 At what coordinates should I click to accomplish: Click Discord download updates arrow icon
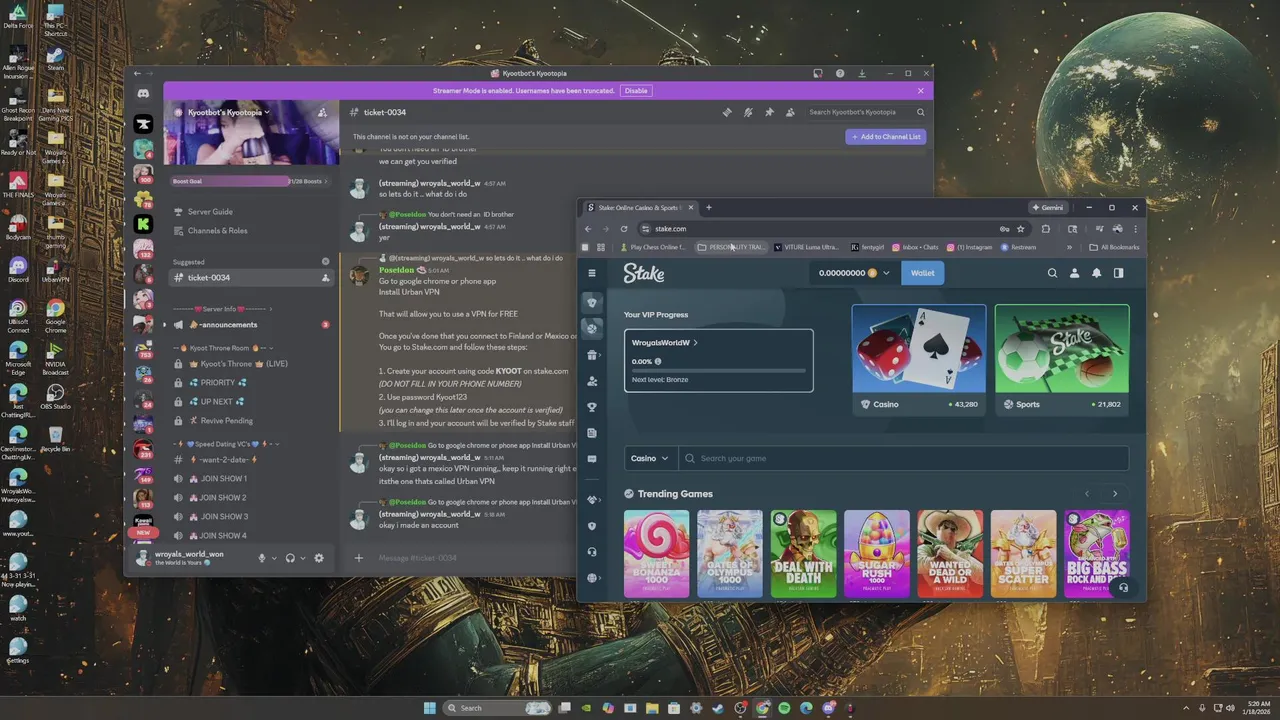tap(862, 73)
